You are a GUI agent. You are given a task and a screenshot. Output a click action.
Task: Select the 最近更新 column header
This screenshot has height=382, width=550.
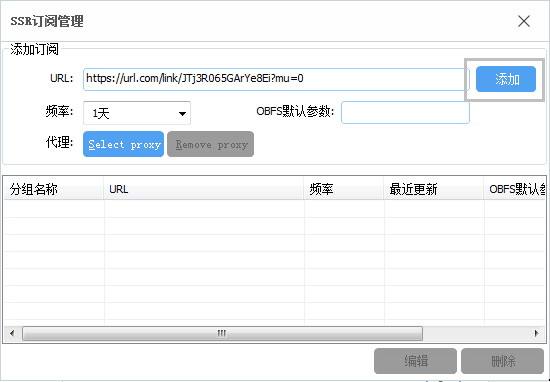click(x=434, y=189)
